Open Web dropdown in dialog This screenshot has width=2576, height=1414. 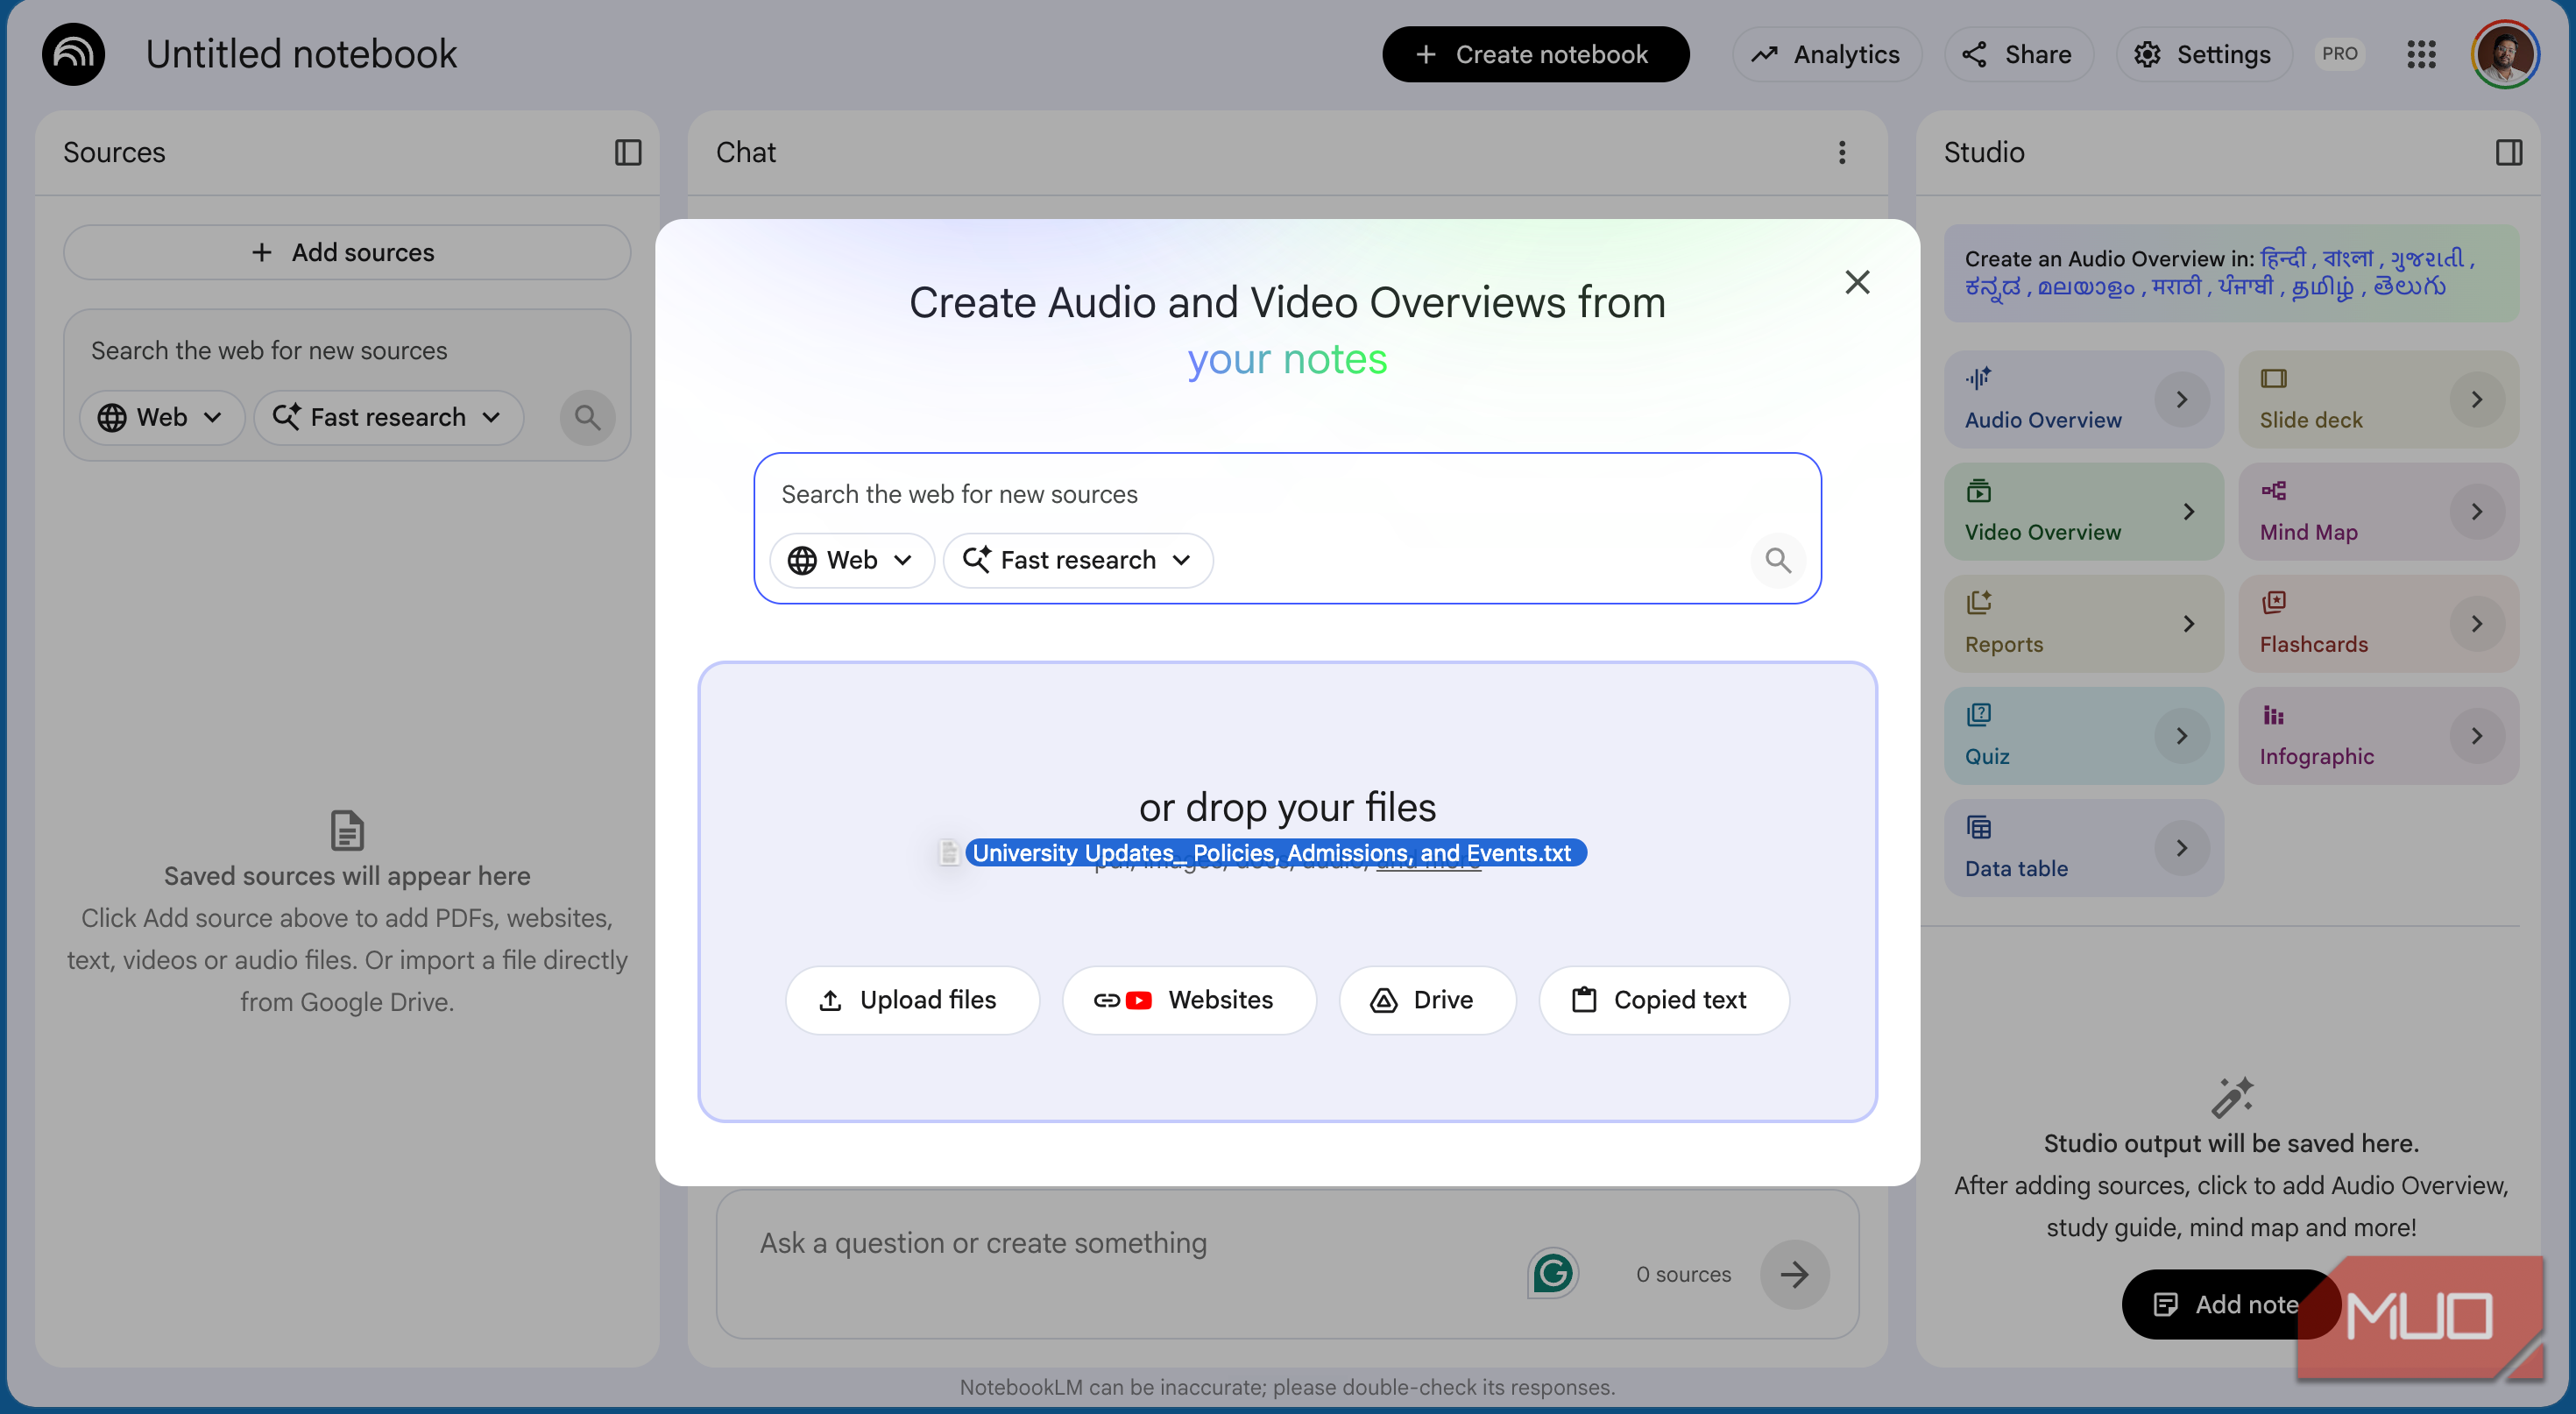click(x=851, y=560)
